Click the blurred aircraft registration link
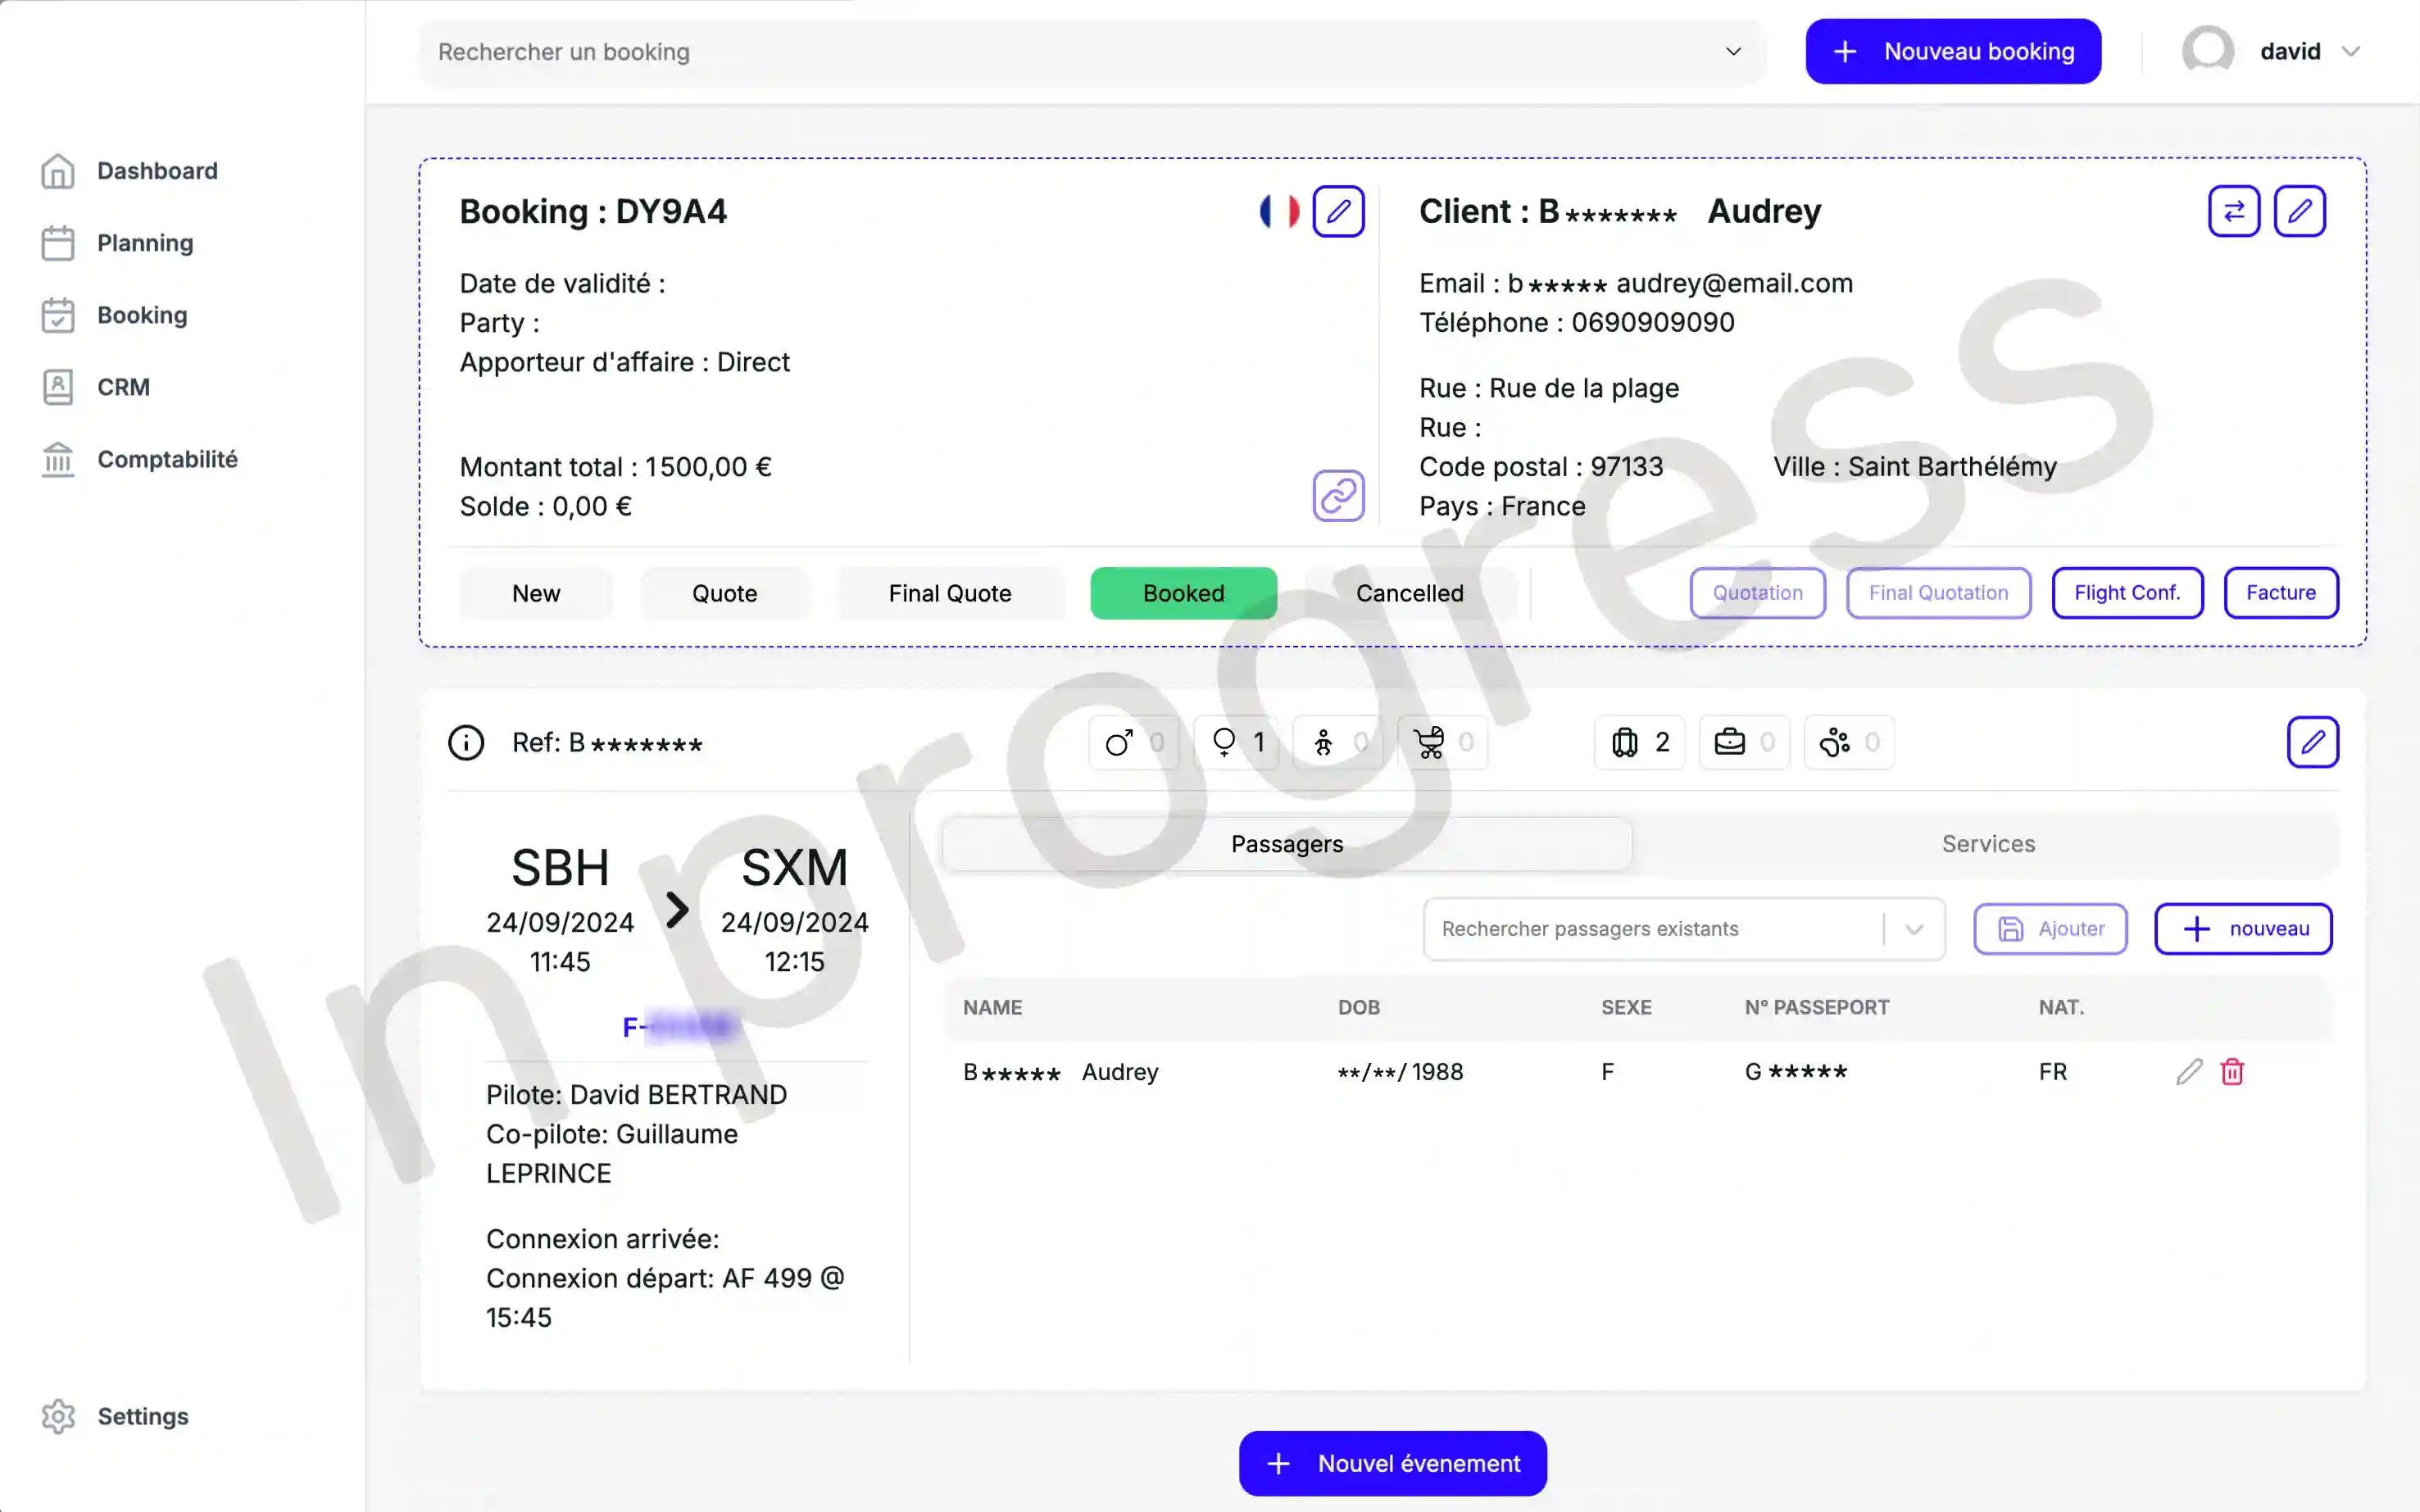Image resolution: width=2420 pixels, height=1512 pixels. pos(680,1027)
